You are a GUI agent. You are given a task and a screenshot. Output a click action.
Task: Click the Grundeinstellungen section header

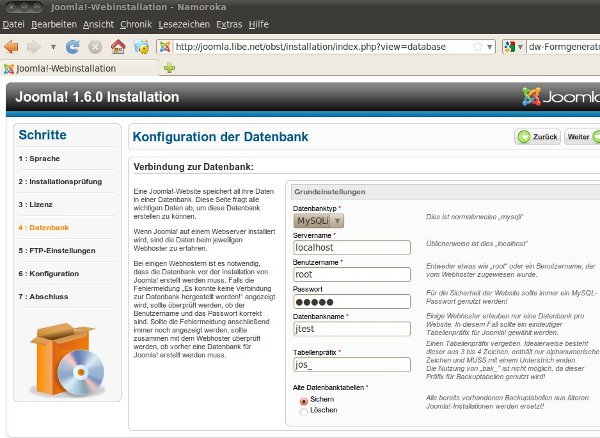click(x=445, y=192)
